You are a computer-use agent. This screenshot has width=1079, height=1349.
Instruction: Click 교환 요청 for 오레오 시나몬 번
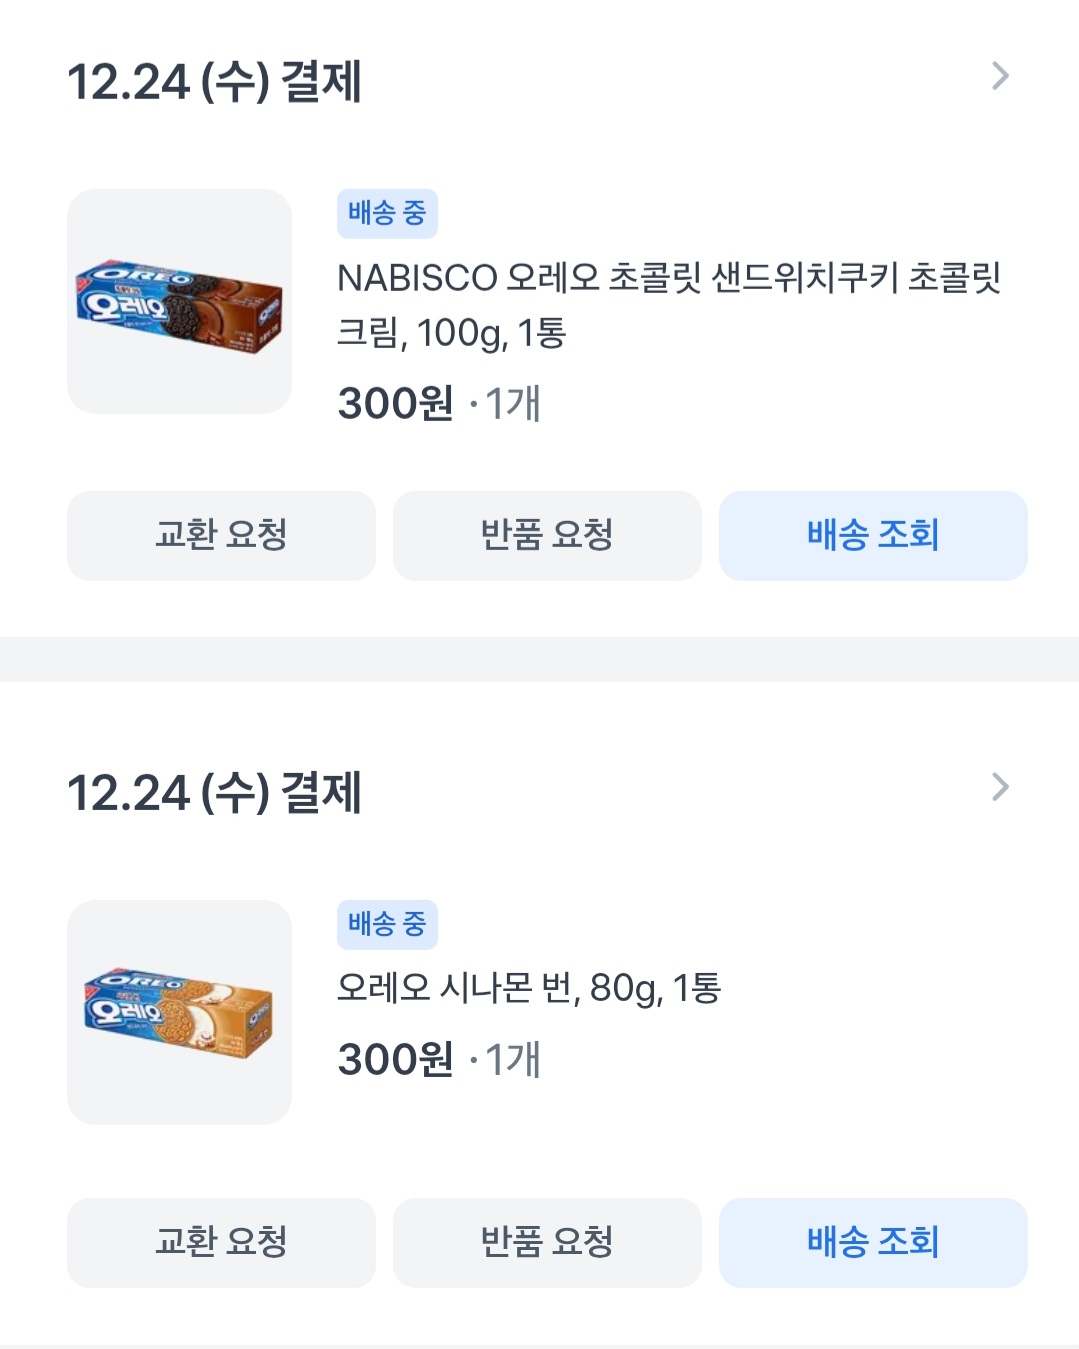pyautogui.click(x=221, y=1242)
